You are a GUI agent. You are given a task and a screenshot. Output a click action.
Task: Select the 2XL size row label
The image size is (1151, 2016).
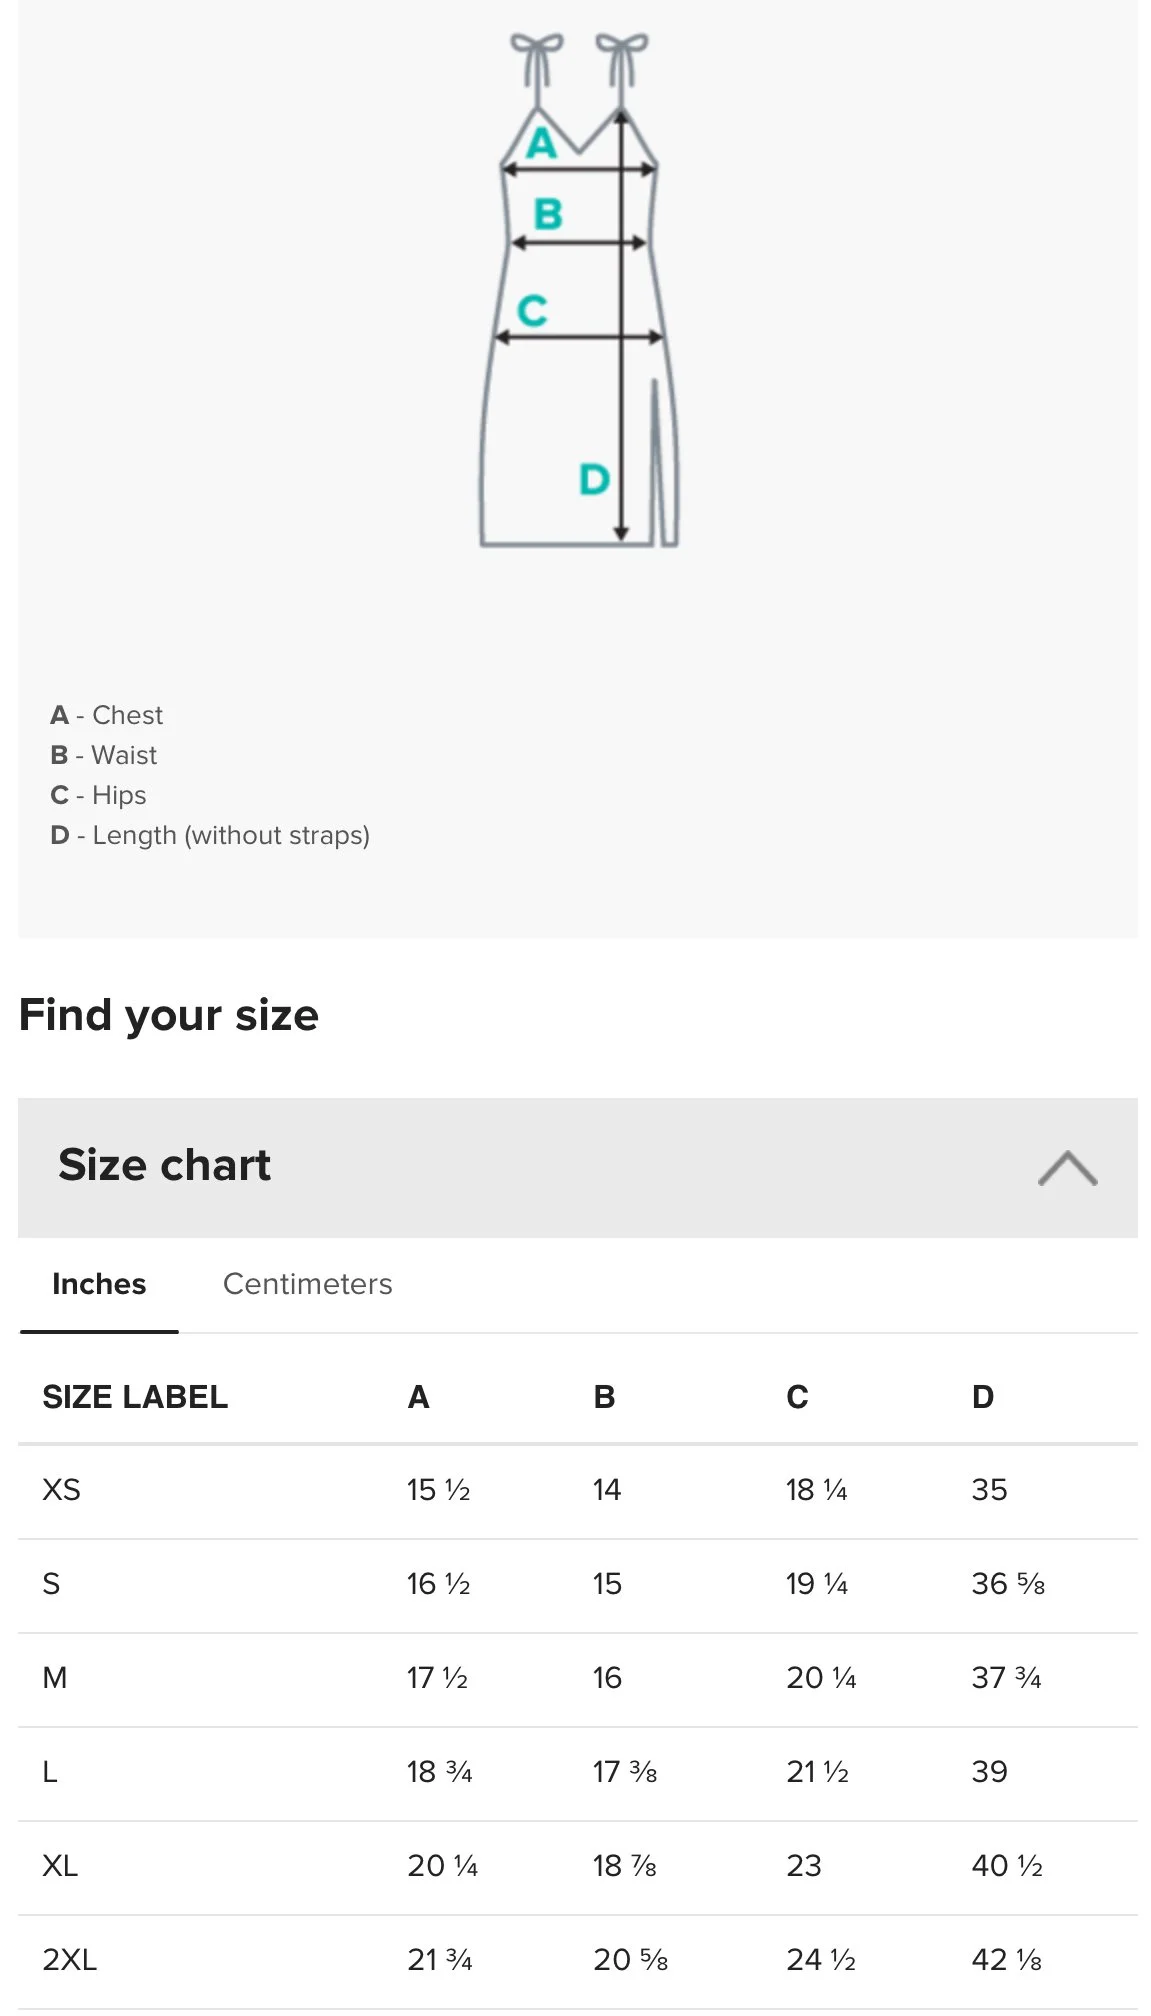69,1959
